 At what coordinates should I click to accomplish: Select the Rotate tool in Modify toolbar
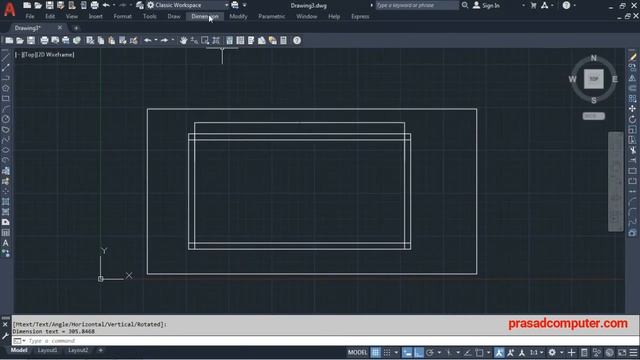click(632, 119)
